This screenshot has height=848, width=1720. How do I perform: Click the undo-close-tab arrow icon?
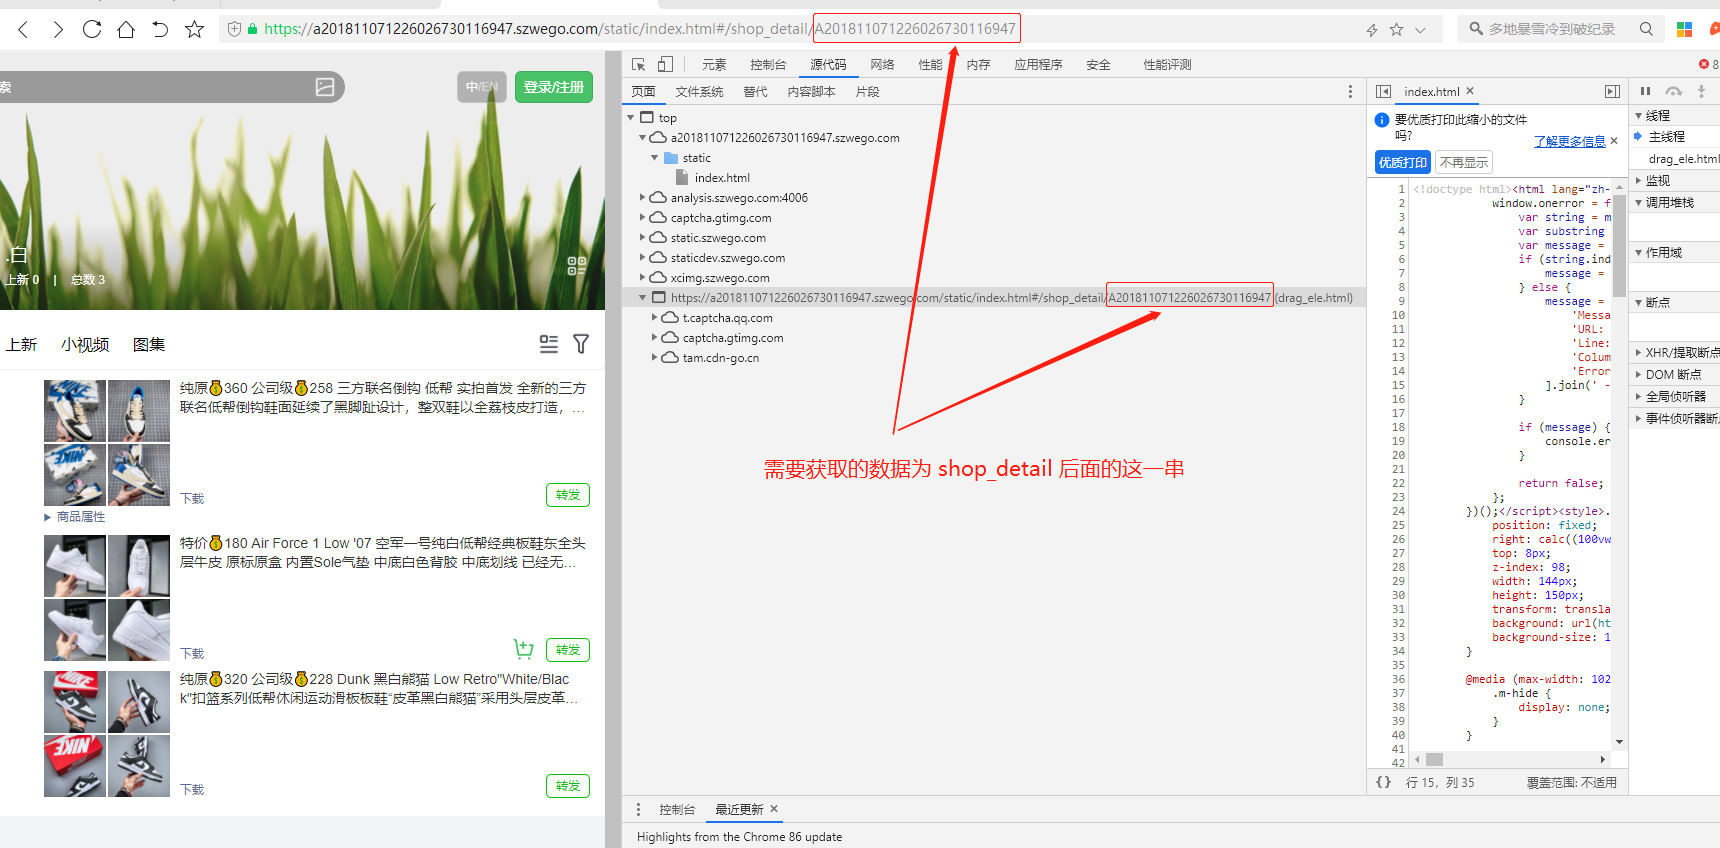coord(160,29)
